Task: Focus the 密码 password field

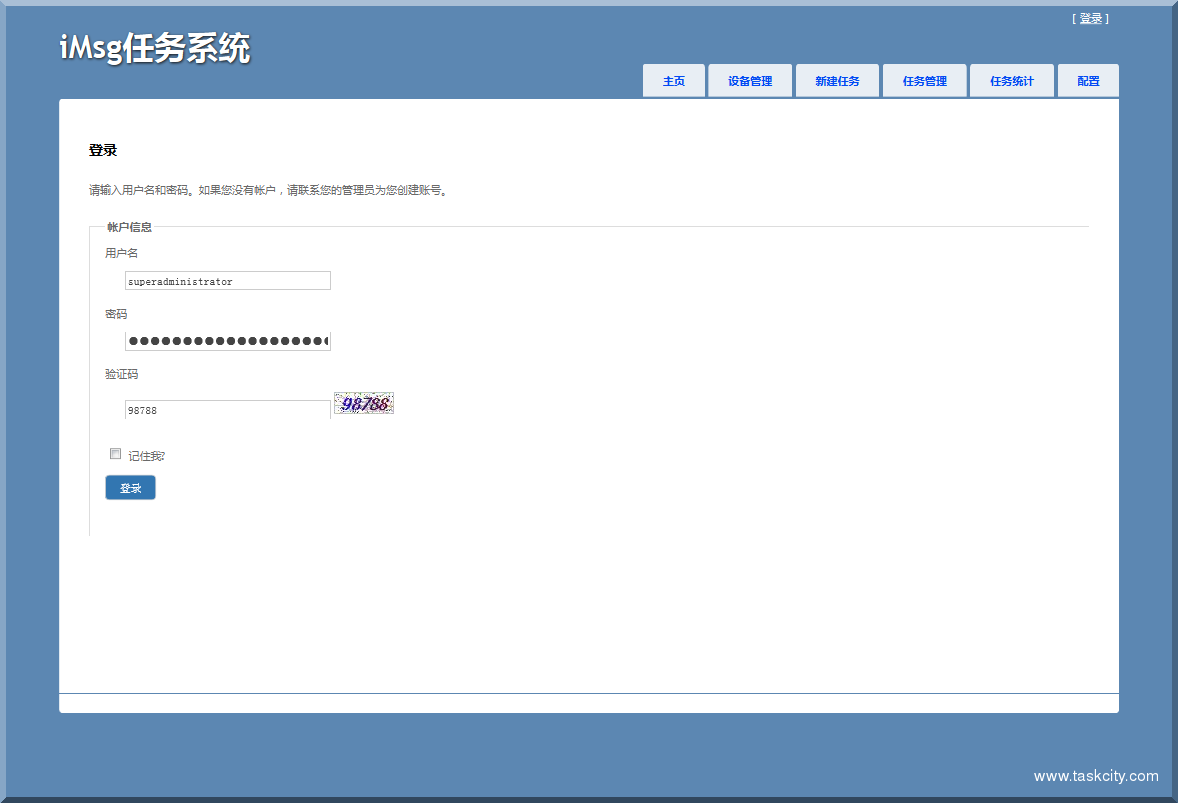Action: pos(228,341)
